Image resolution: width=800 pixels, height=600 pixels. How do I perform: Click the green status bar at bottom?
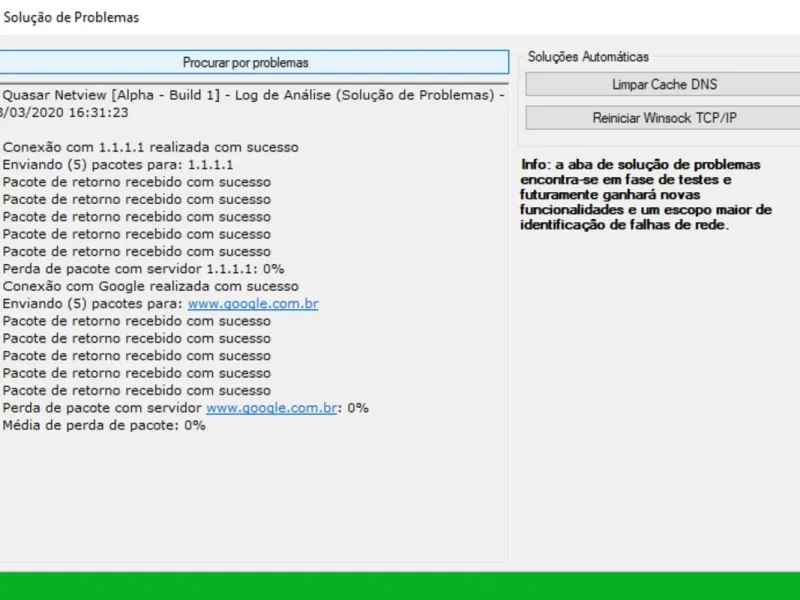(400, 586)
